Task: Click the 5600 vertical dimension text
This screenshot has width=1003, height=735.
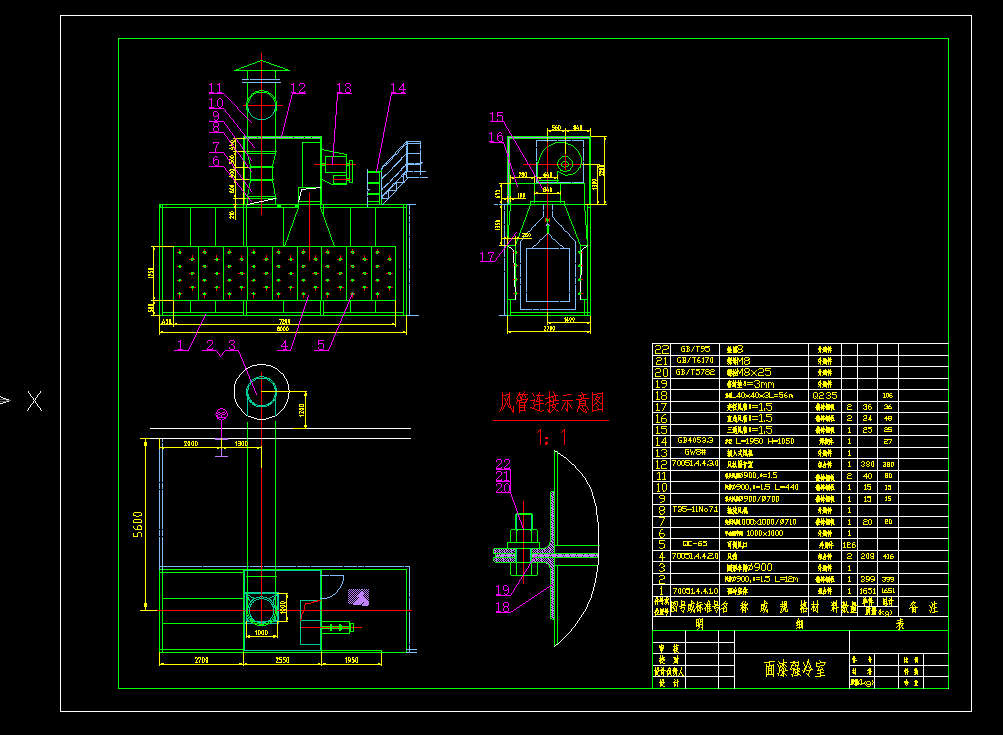Action: click(x=138, y=524)
